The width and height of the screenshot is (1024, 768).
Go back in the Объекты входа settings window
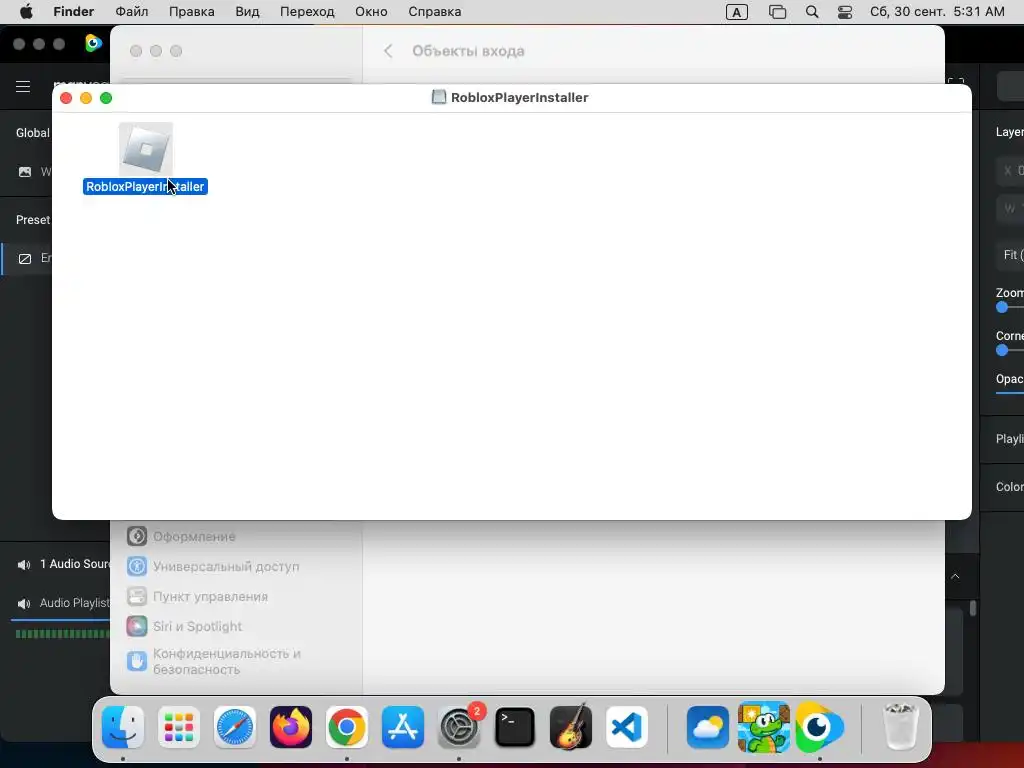(388, 51)
